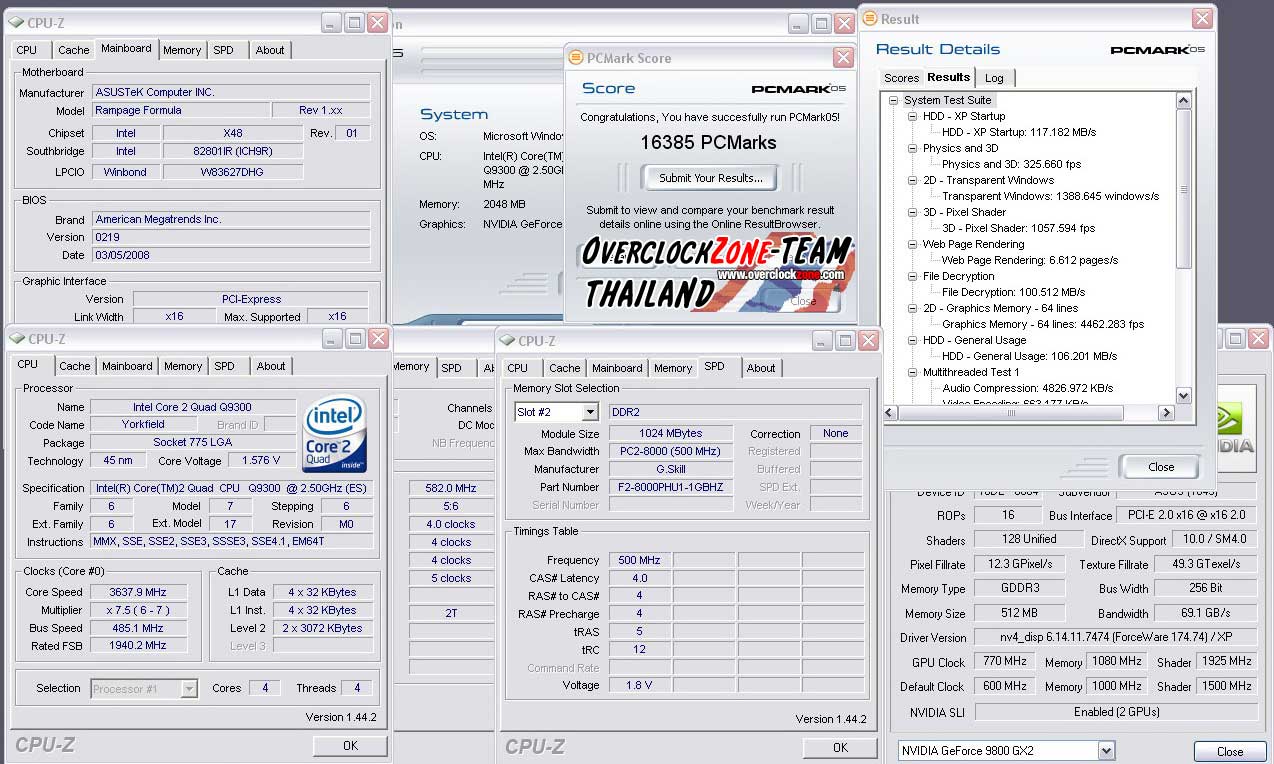Viewport: 1274px width, 764px height.
Task: Open the Log tab in the Result window
Action: [994, 78]
